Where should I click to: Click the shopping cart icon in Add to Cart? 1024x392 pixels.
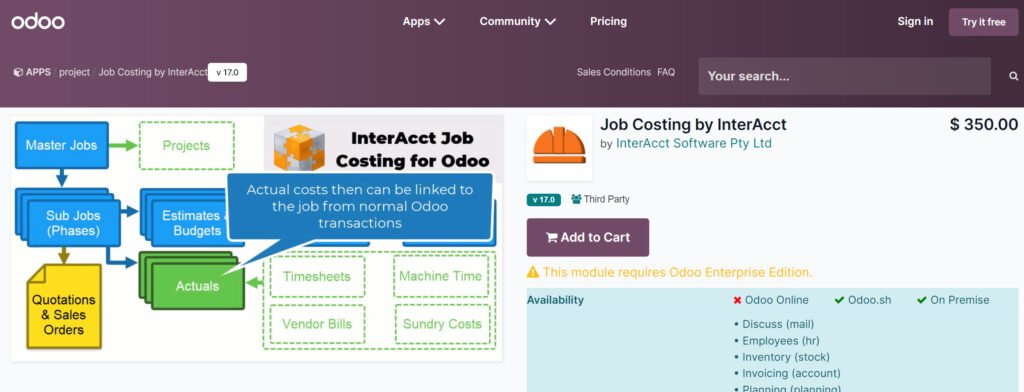[x=552, y=238]
